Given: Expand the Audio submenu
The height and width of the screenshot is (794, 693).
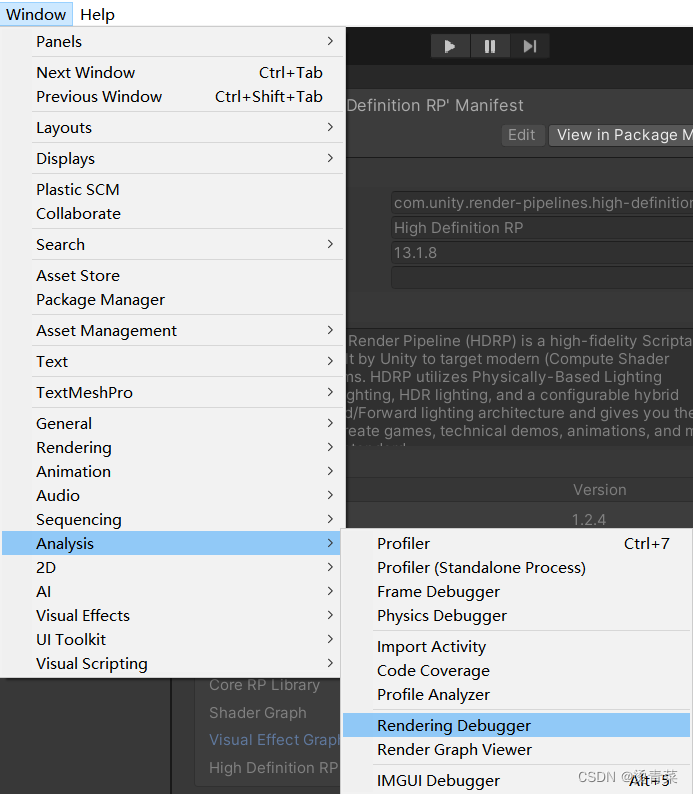Looking at the screenshot, I should click(x=173, y=495).
